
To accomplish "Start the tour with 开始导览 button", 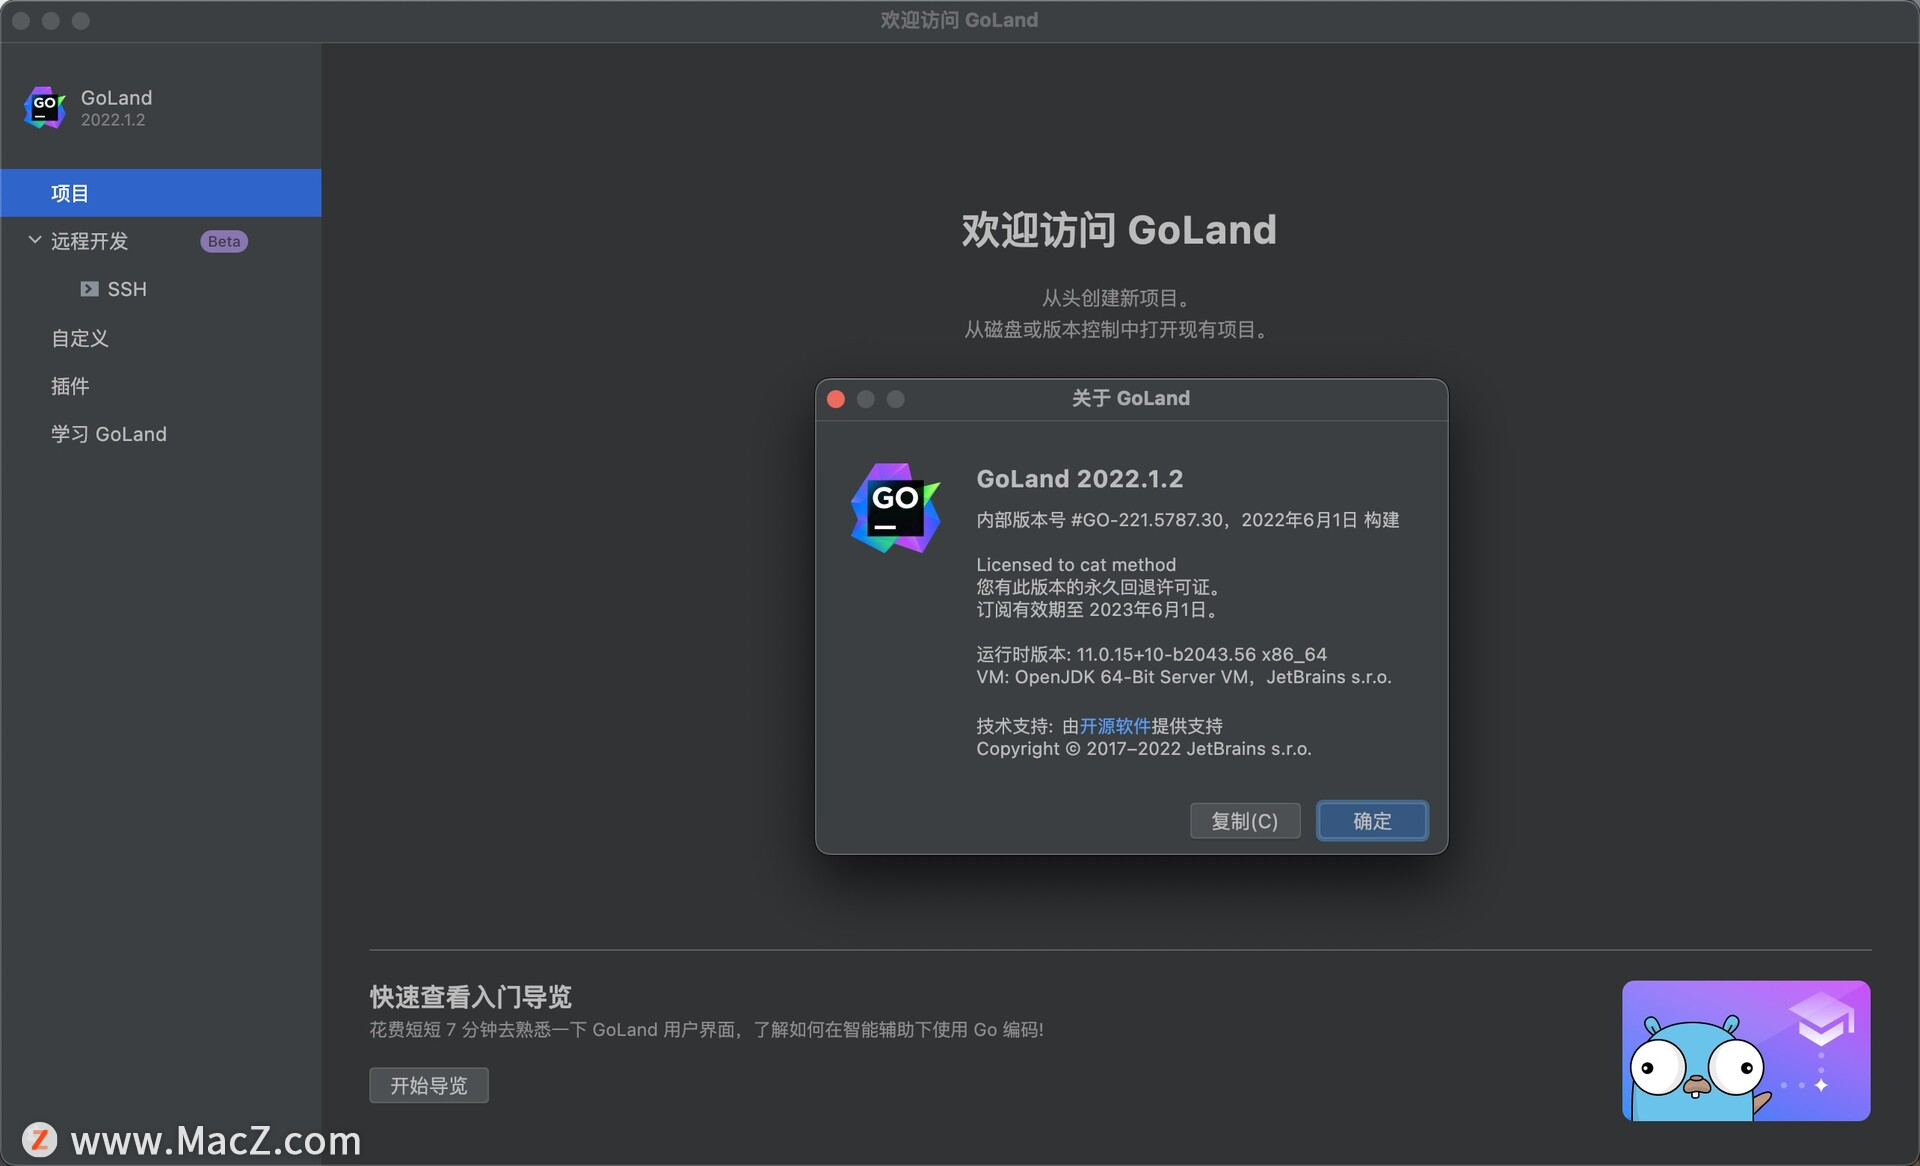I will coord(429,1085).
